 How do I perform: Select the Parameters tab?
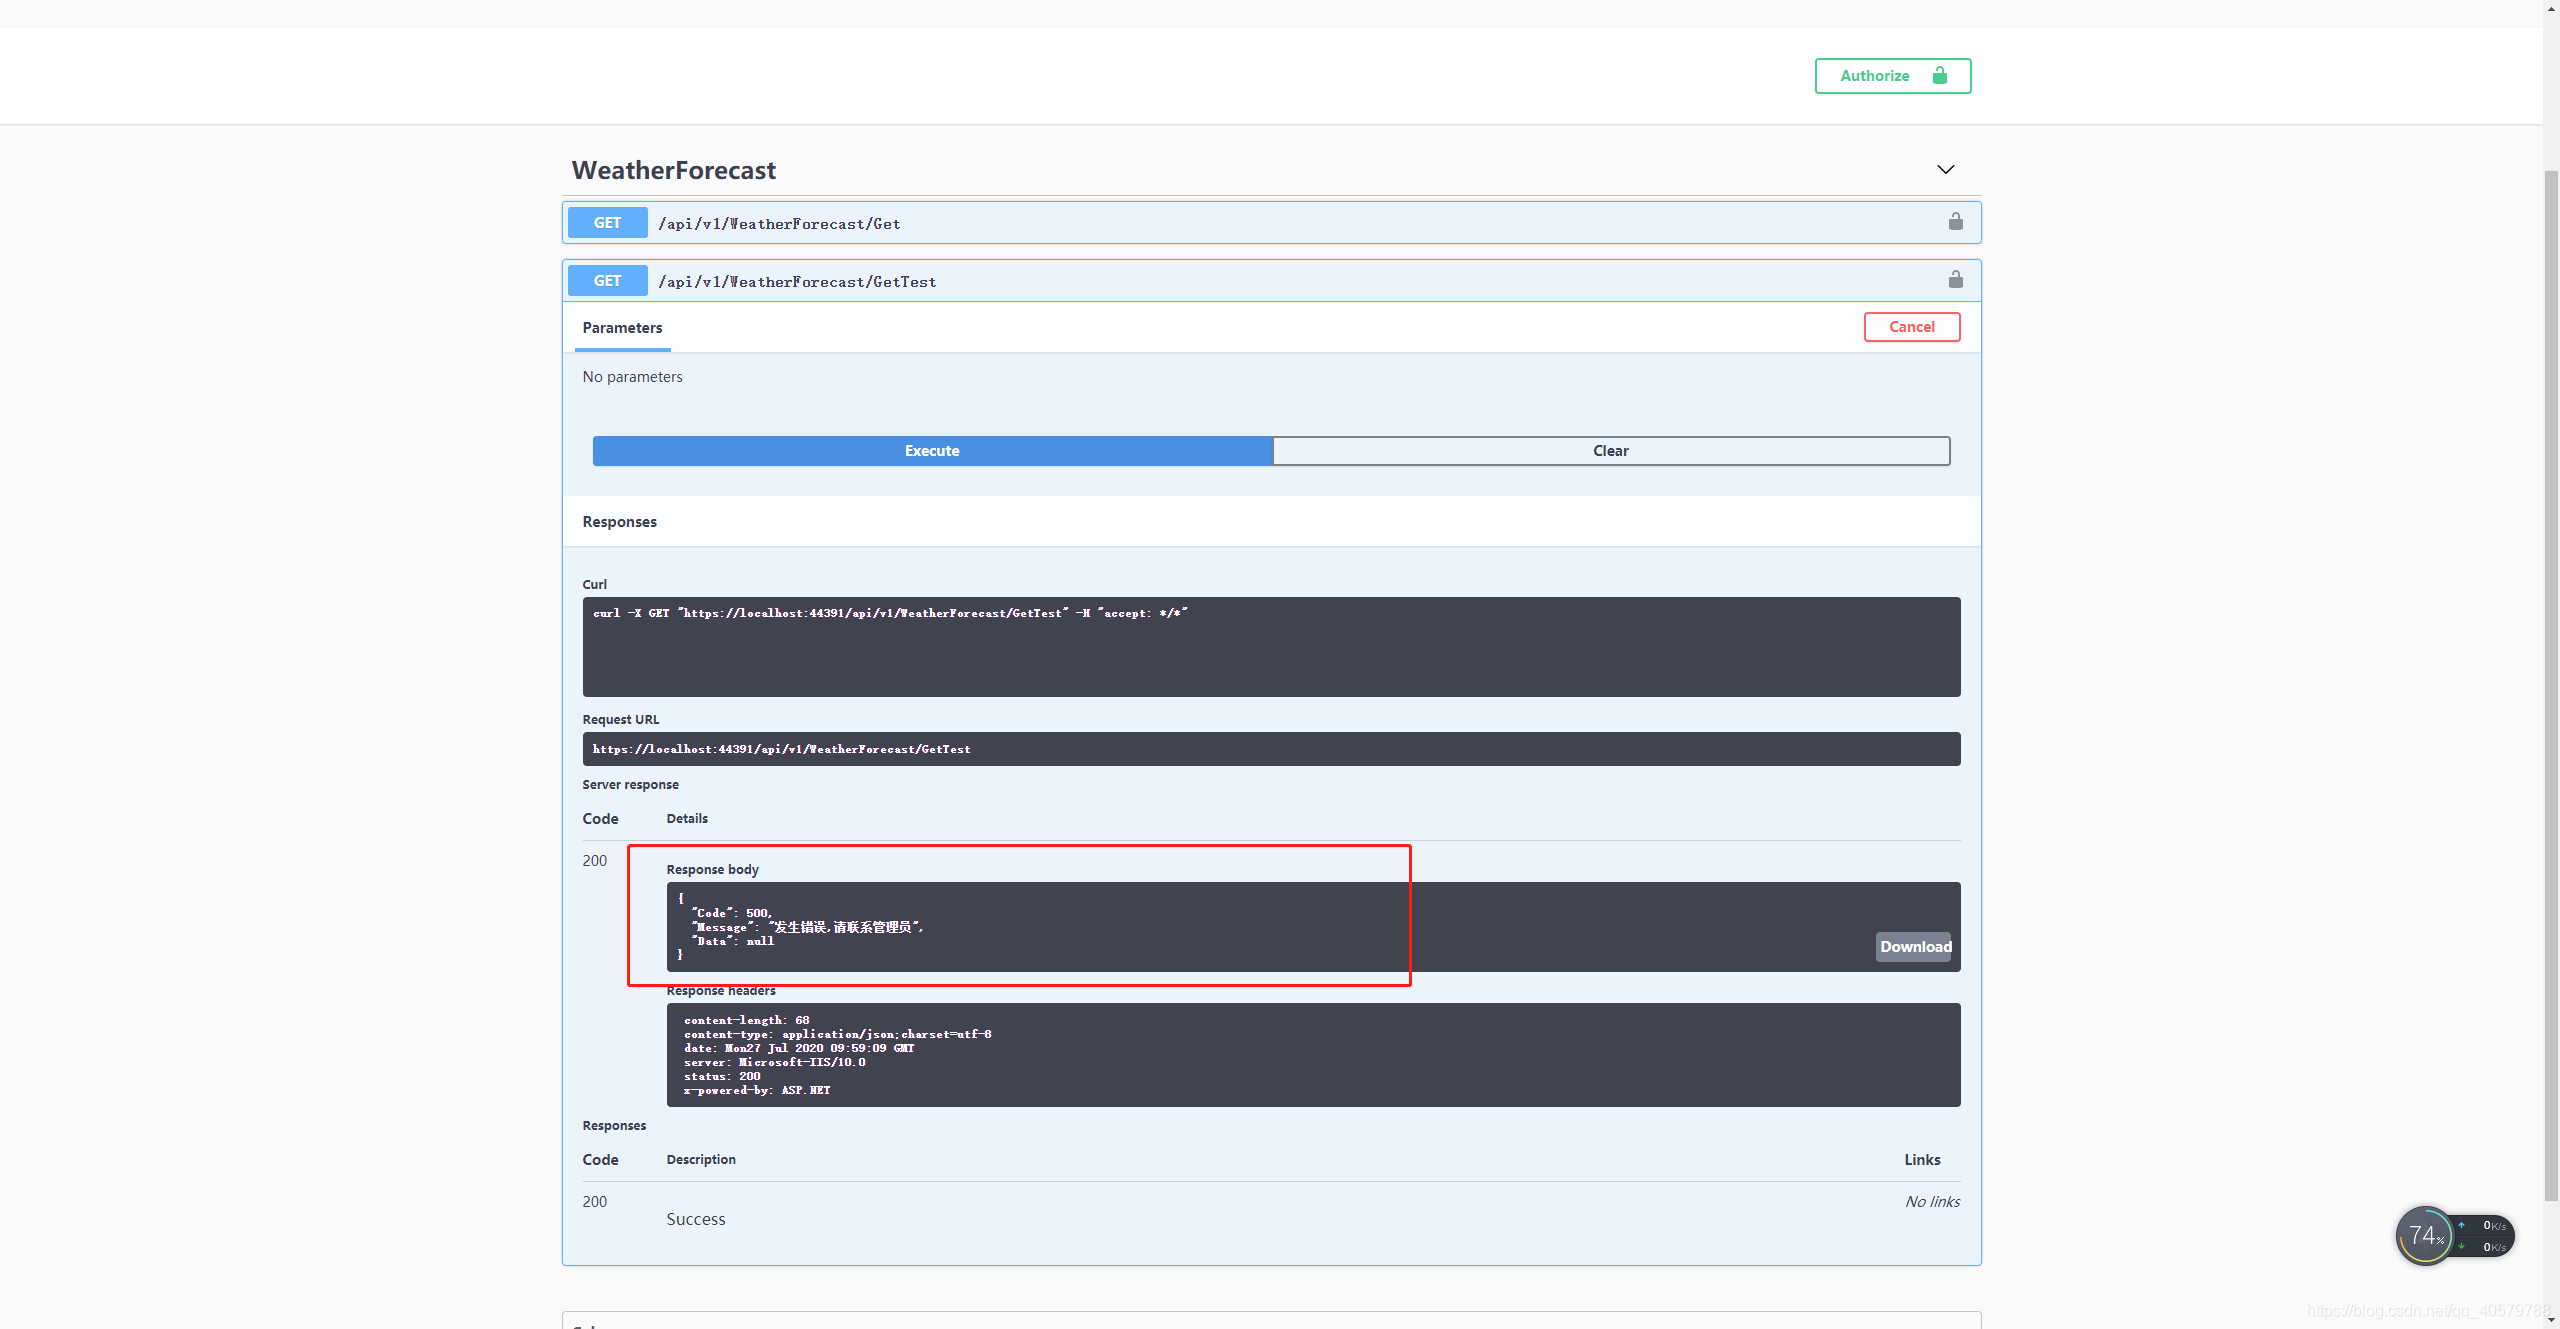tap(622, 328)
